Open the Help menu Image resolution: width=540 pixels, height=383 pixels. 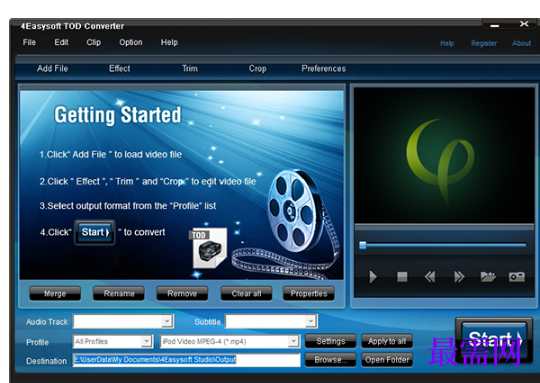pyautogui.click(x=169, y=42)
